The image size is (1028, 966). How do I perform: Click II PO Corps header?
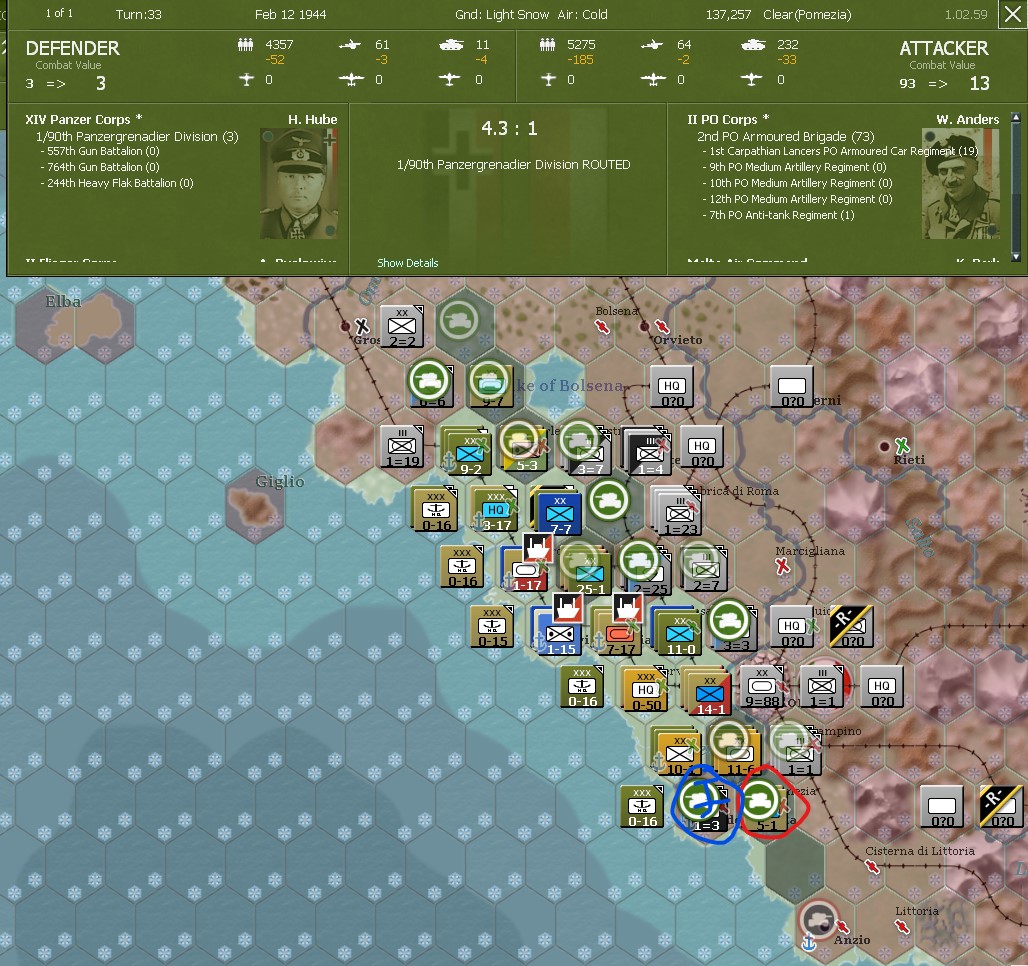tap(728, 119)
